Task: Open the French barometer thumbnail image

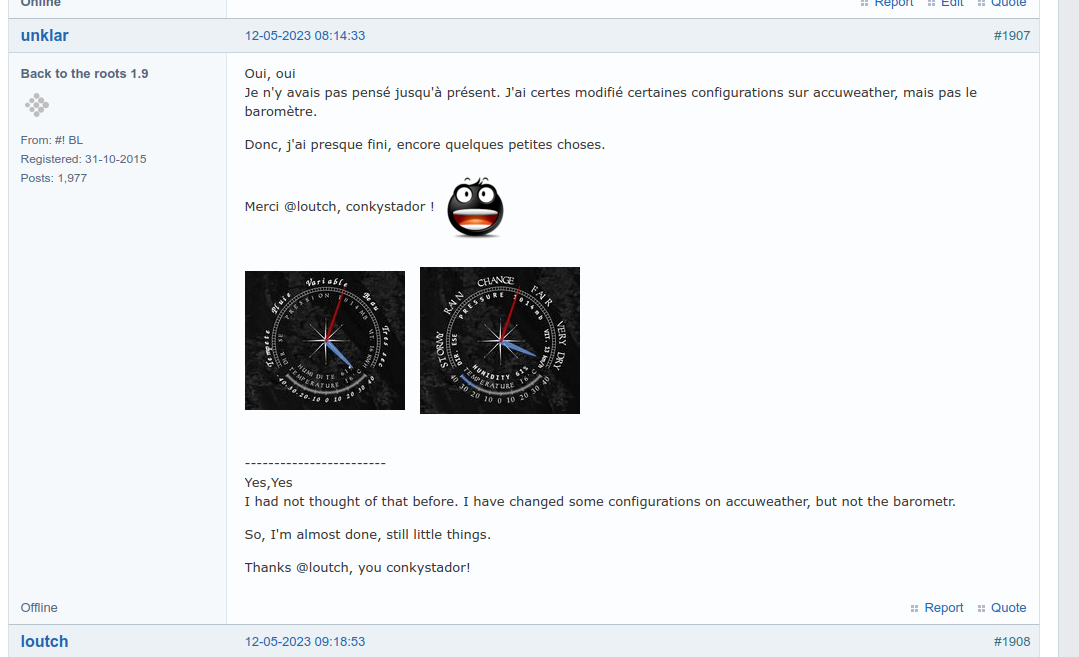Action: pyautogui.click(x=325, y=341)
